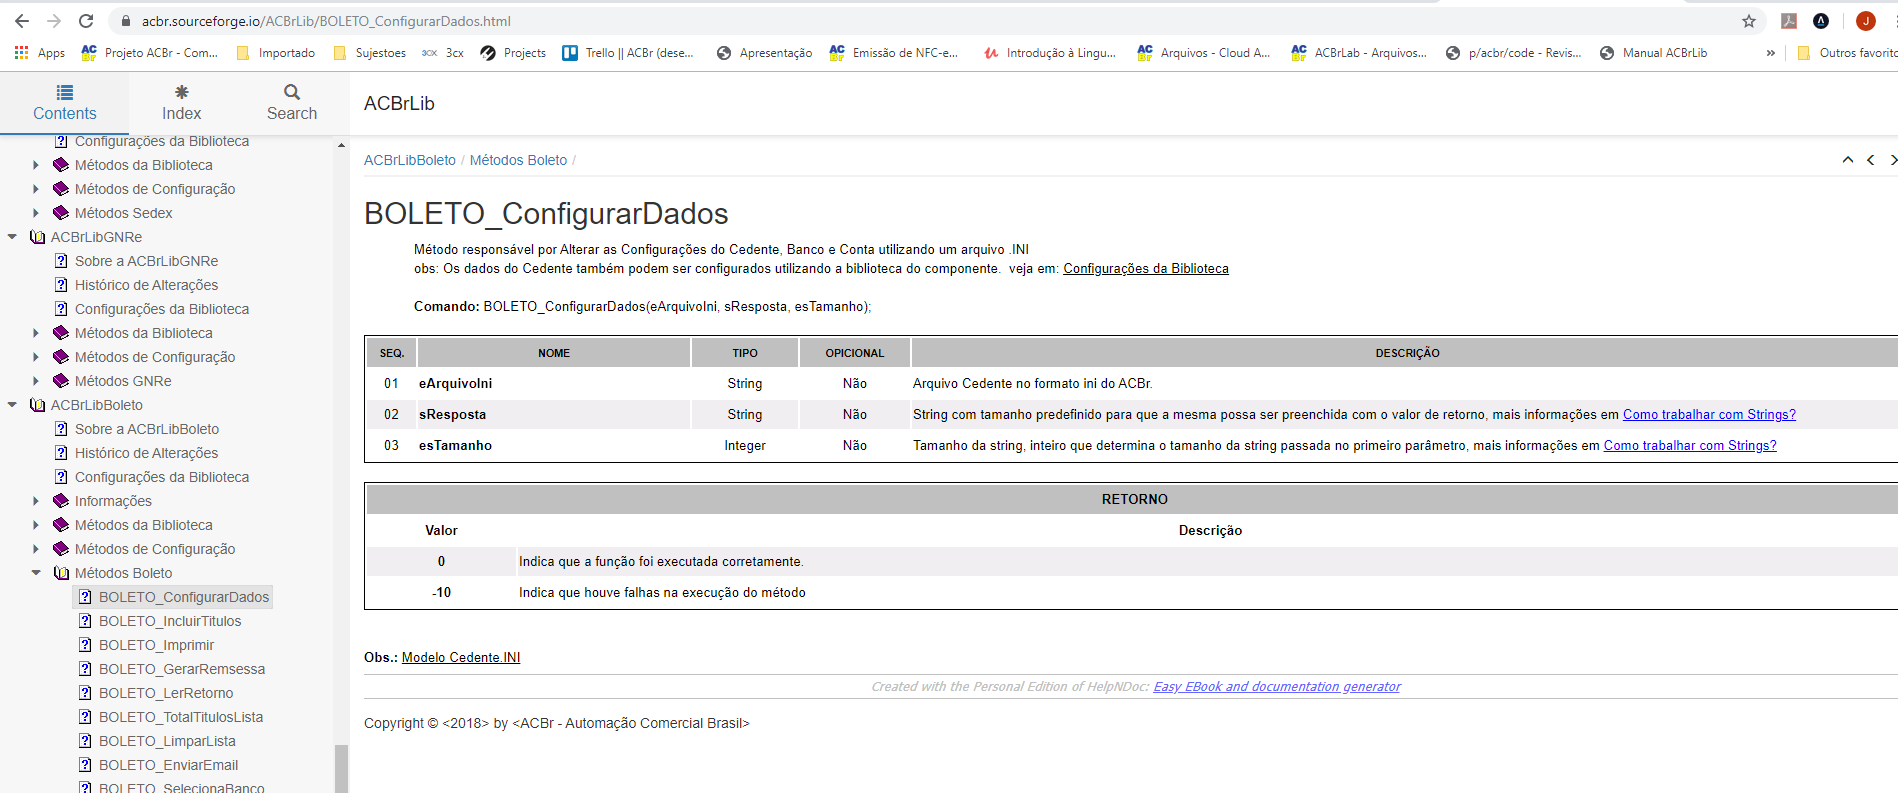This screenshot has width=1898, height=793.
Task: Open the Sujestoes bookmarks folder
Action: [370, 53]
